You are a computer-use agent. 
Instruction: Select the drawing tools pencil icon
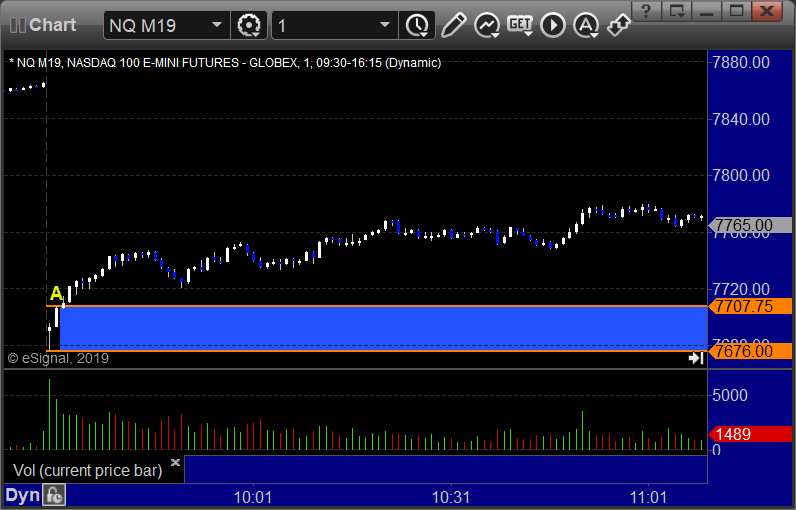tap(453, 25)
